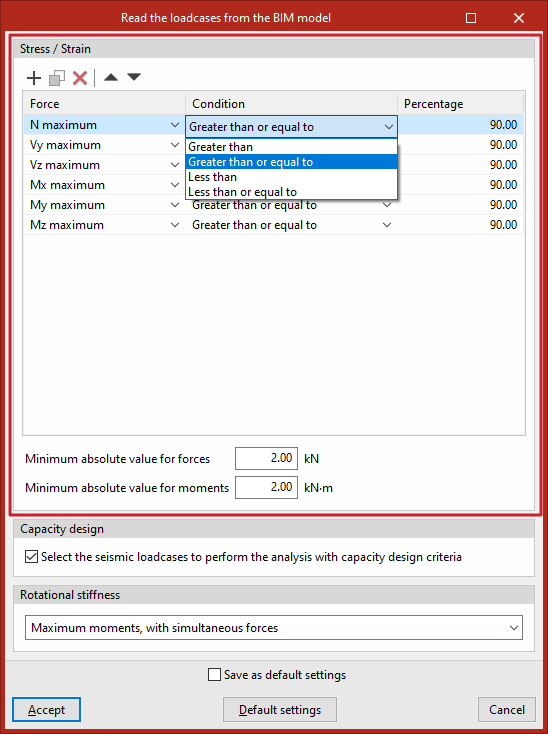Delete selected row with red X icon
Image resolution: width=548 pixels, height=734 pixels.
point(80,78)
